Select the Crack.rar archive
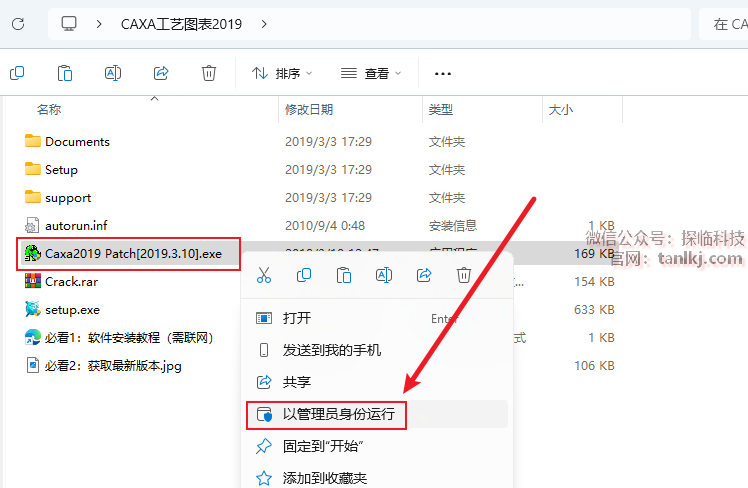 (72, 282)
